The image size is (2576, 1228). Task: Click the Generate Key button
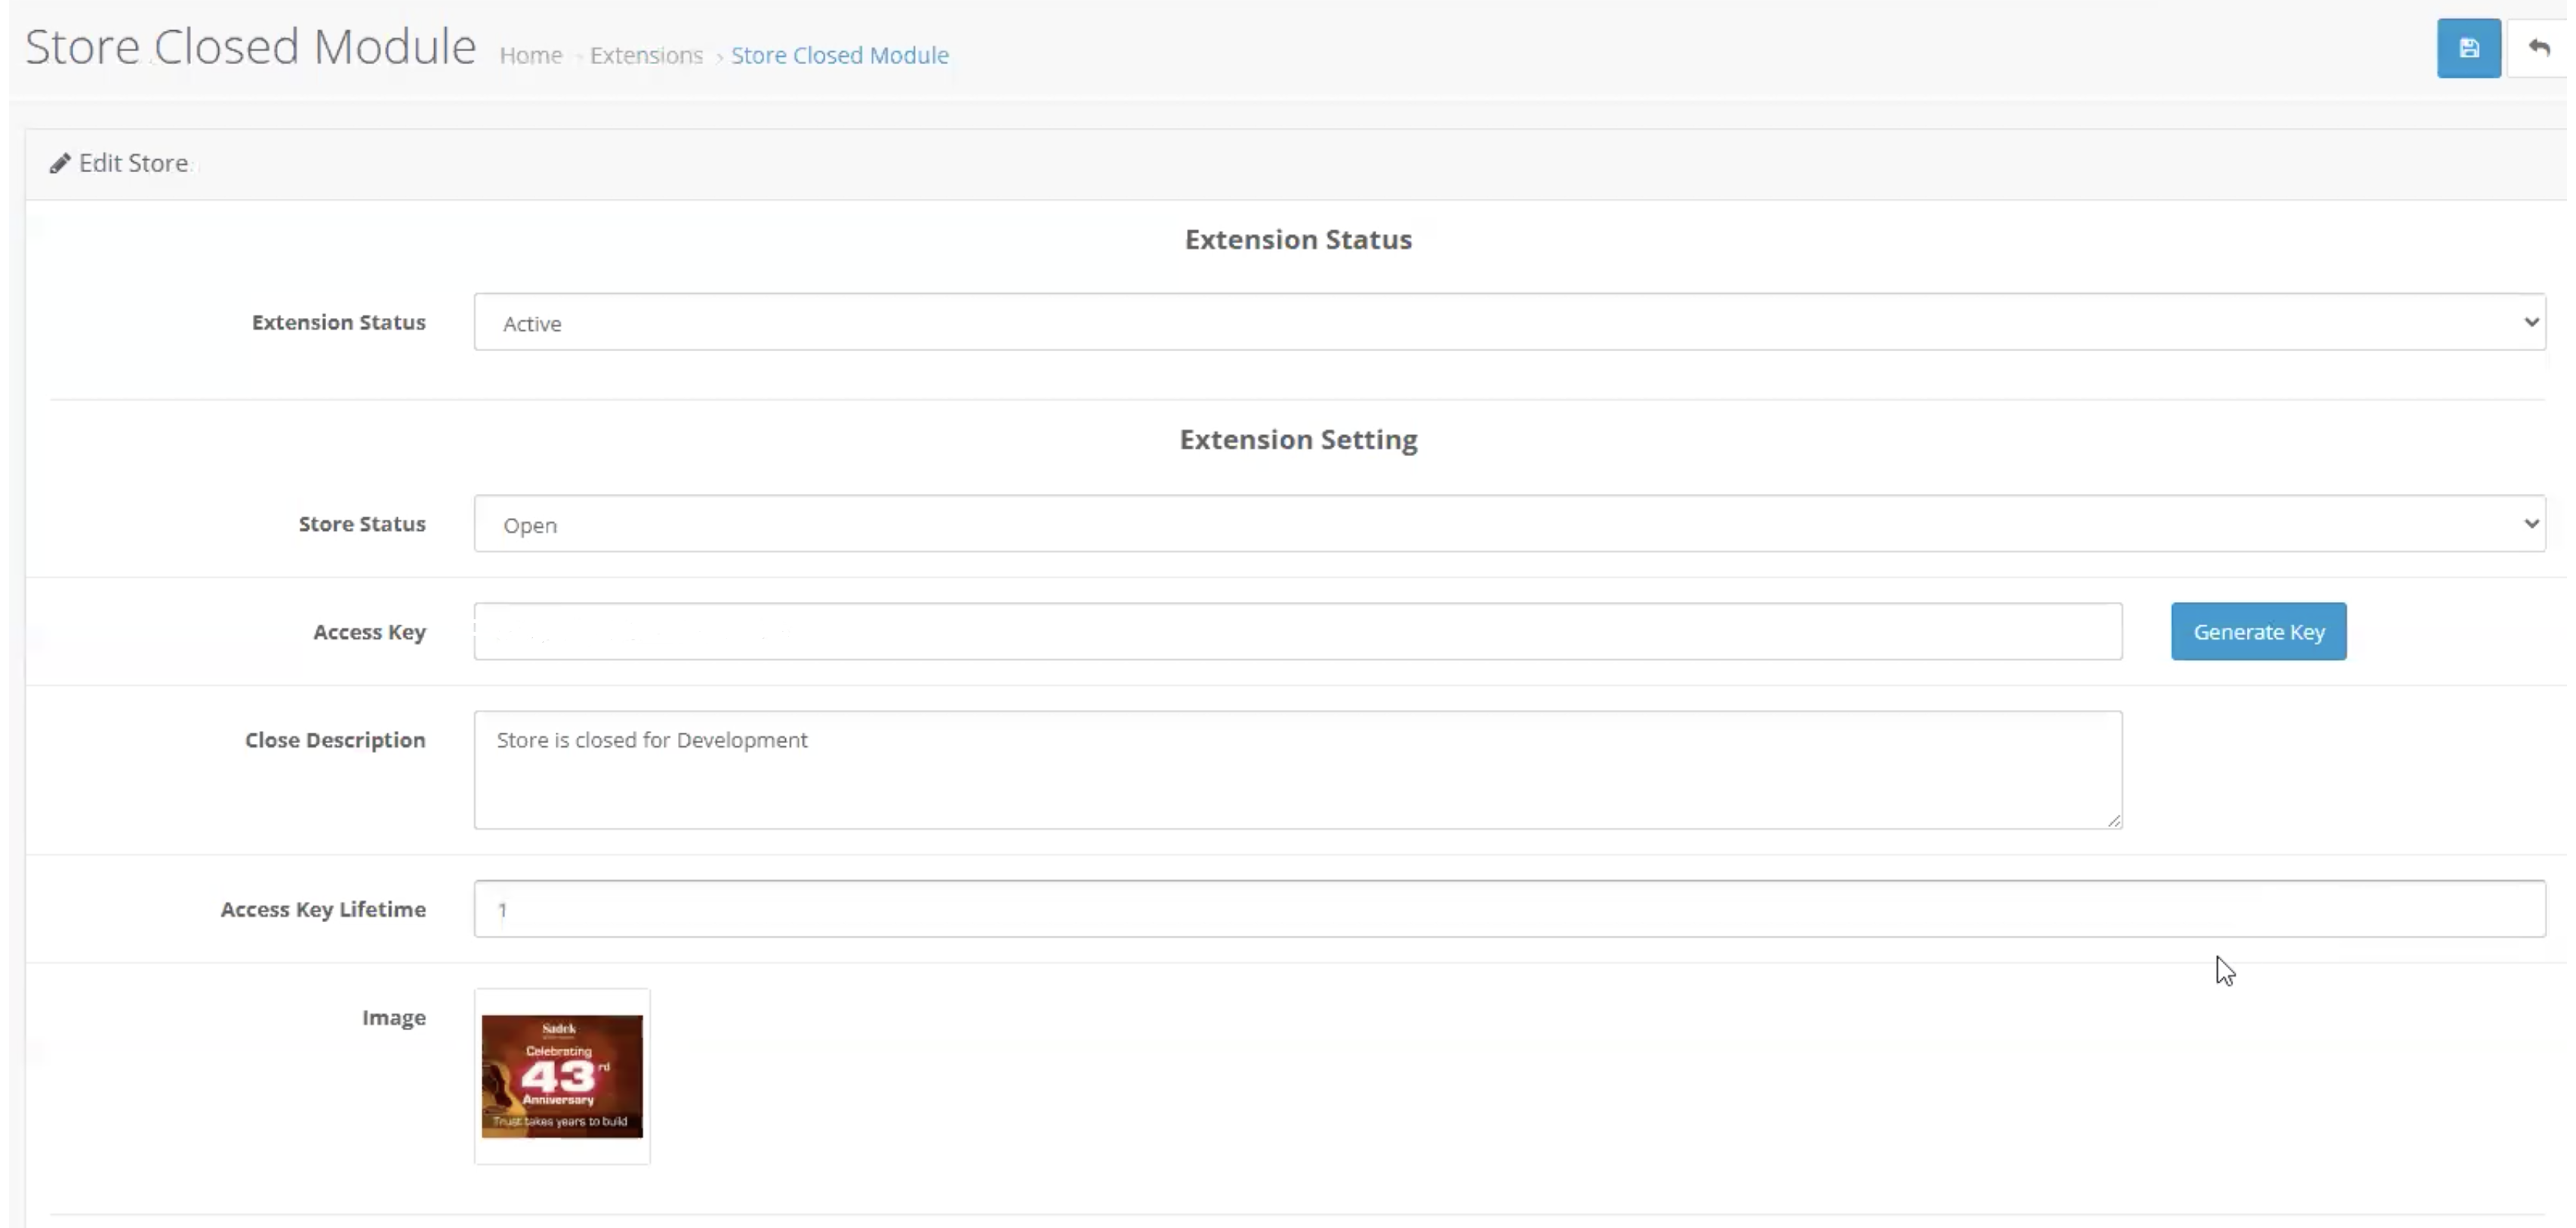coord(2258,631)
